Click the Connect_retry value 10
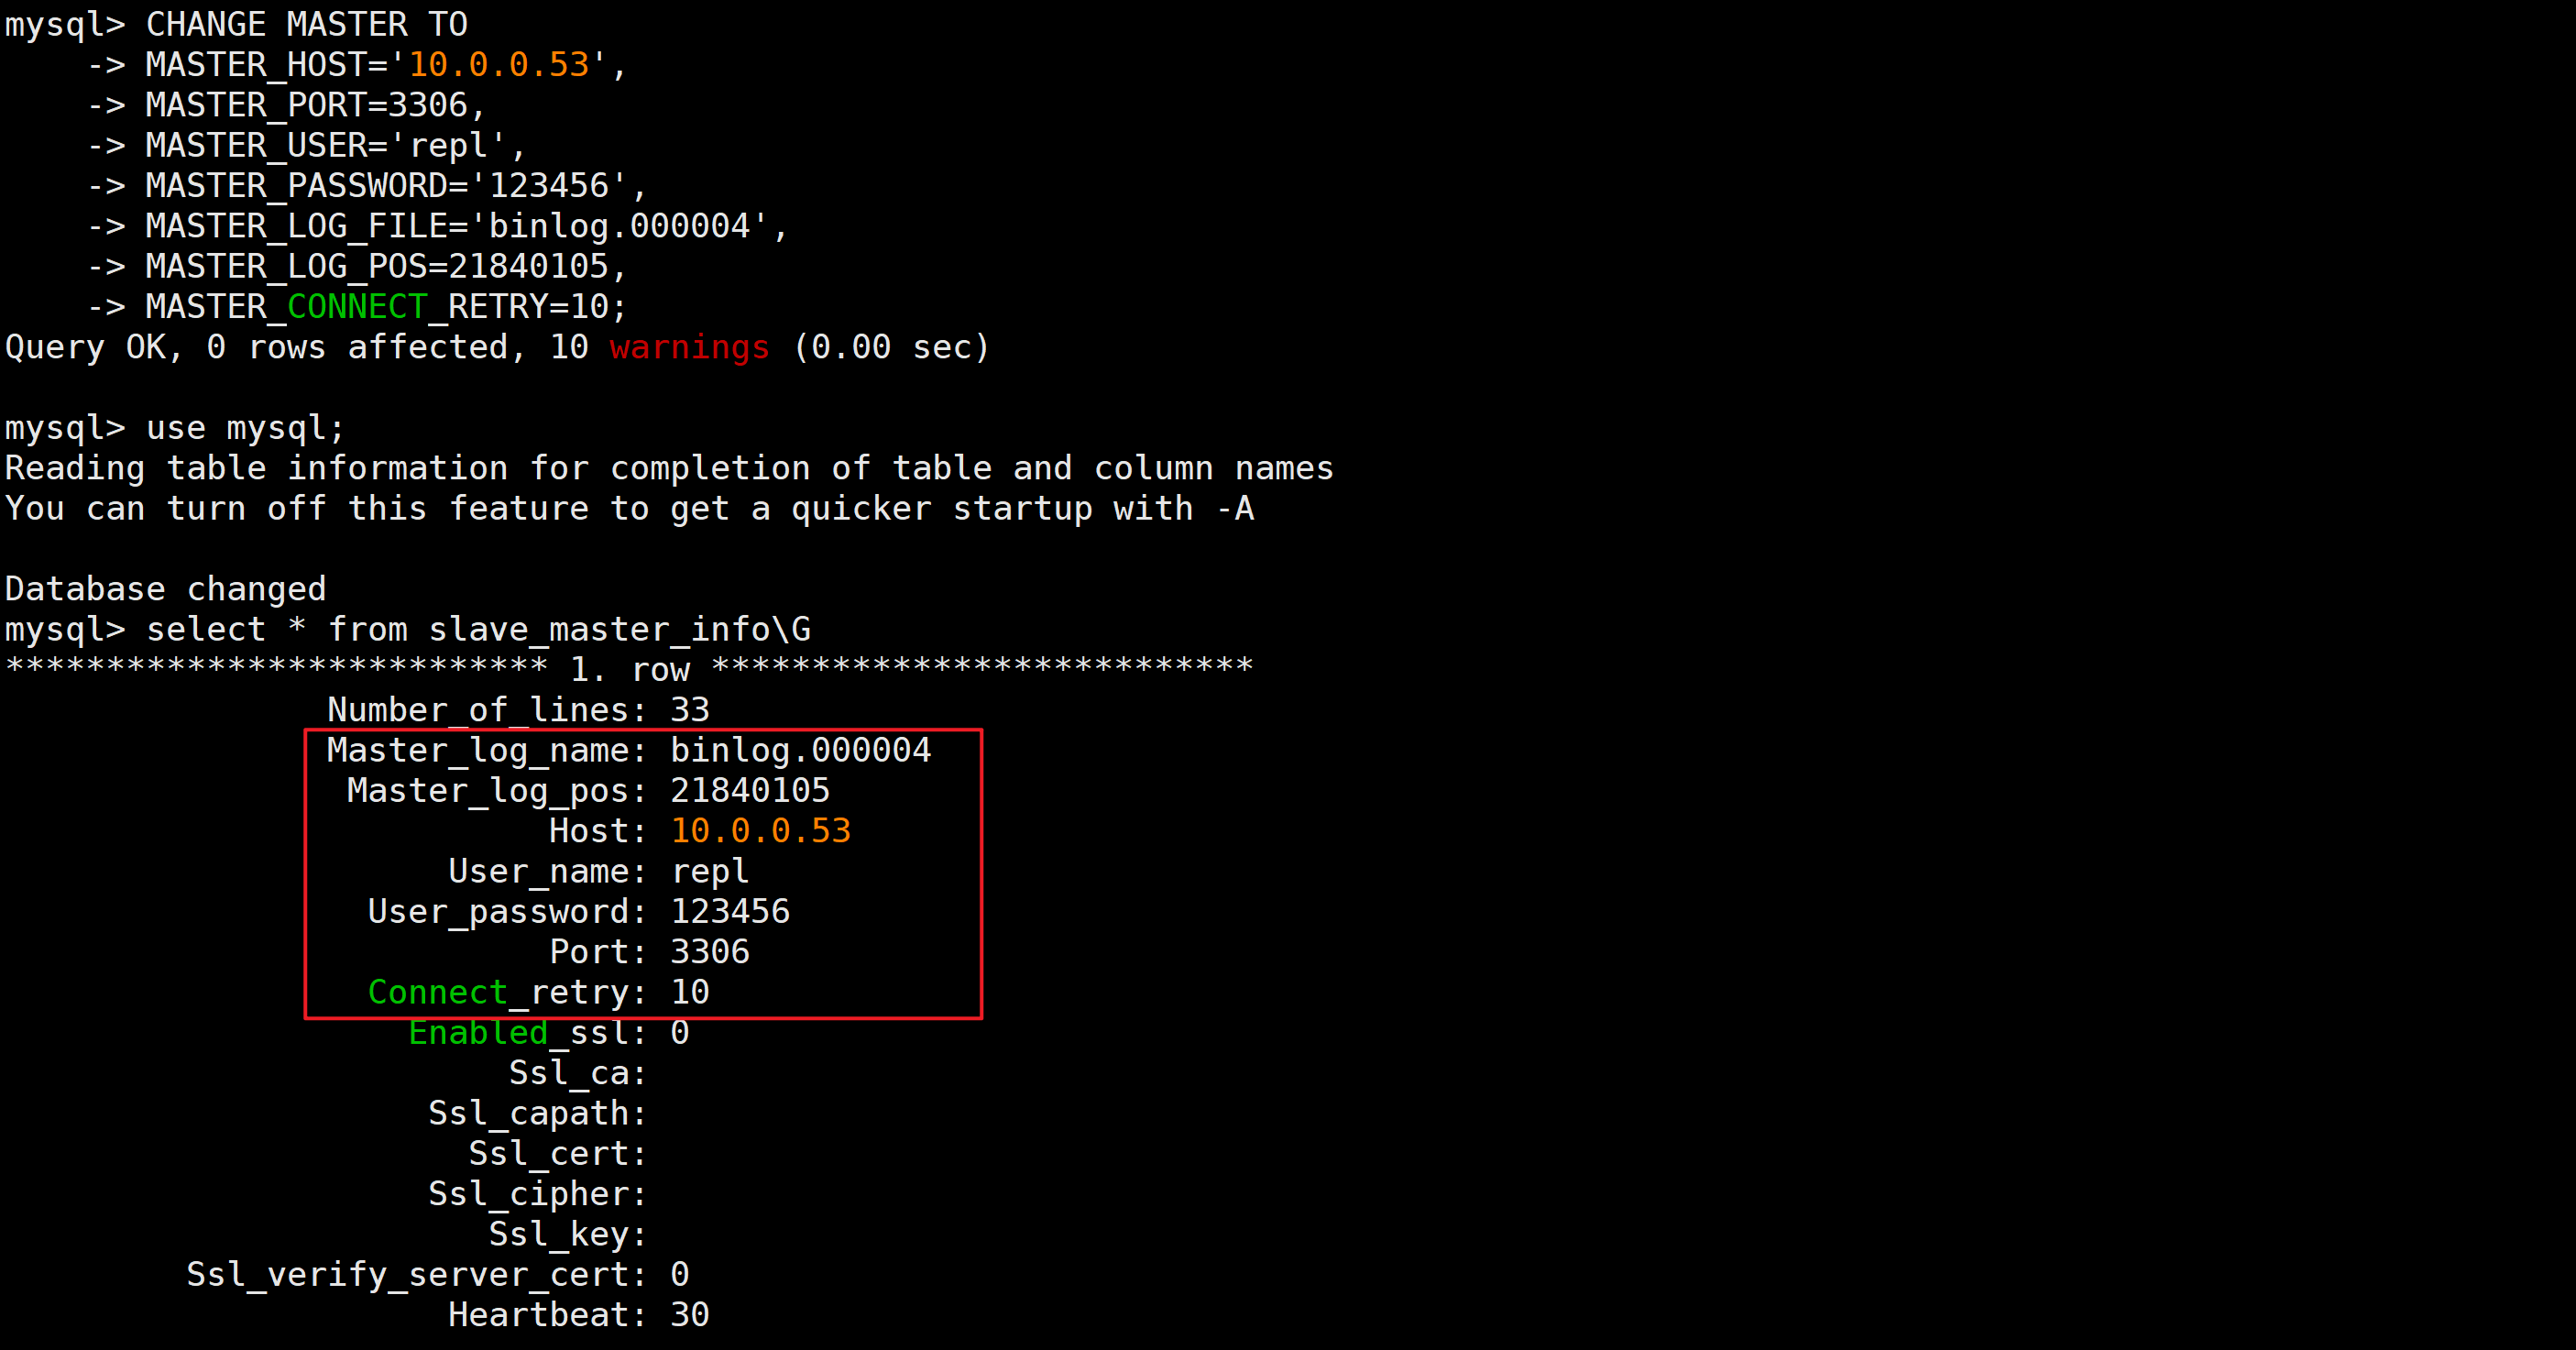The image size is (2576, 1350). pyautogui.click(x=690, y=993)
